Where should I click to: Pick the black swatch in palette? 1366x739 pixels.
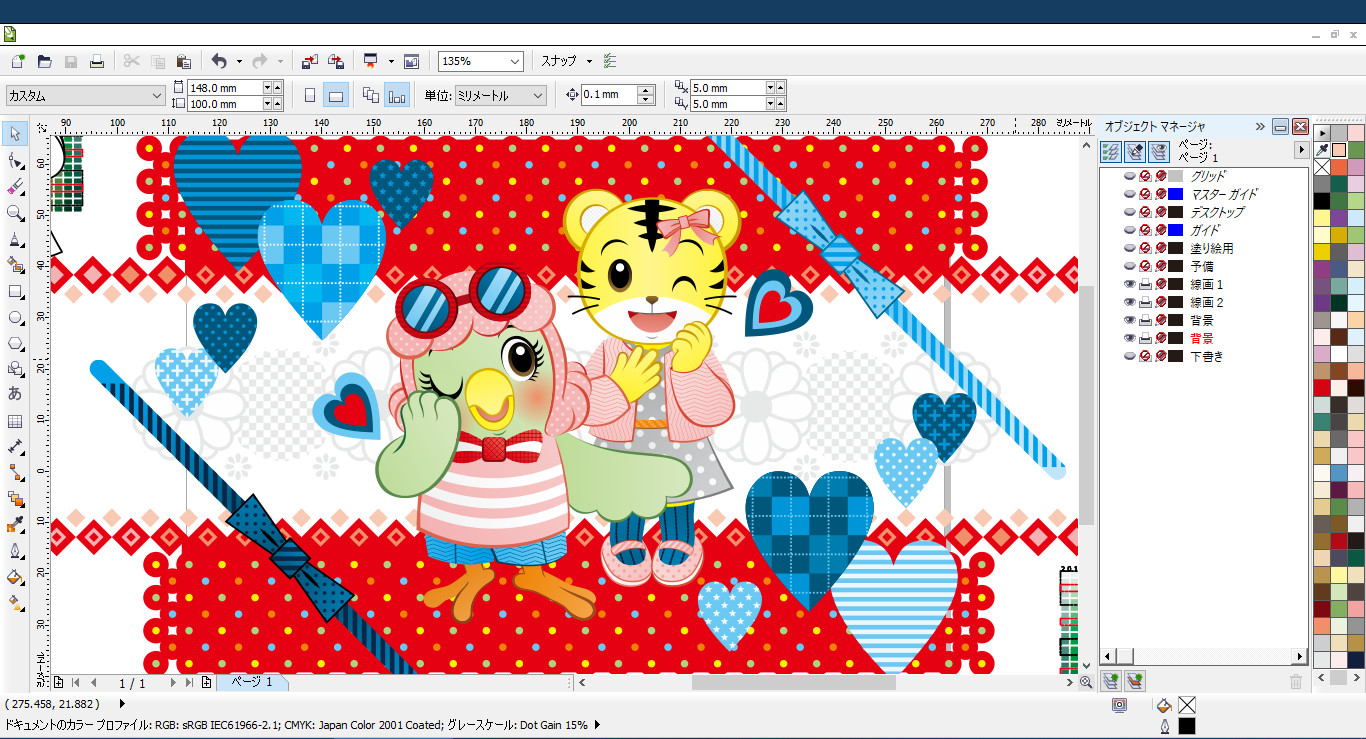[1322, 201]
